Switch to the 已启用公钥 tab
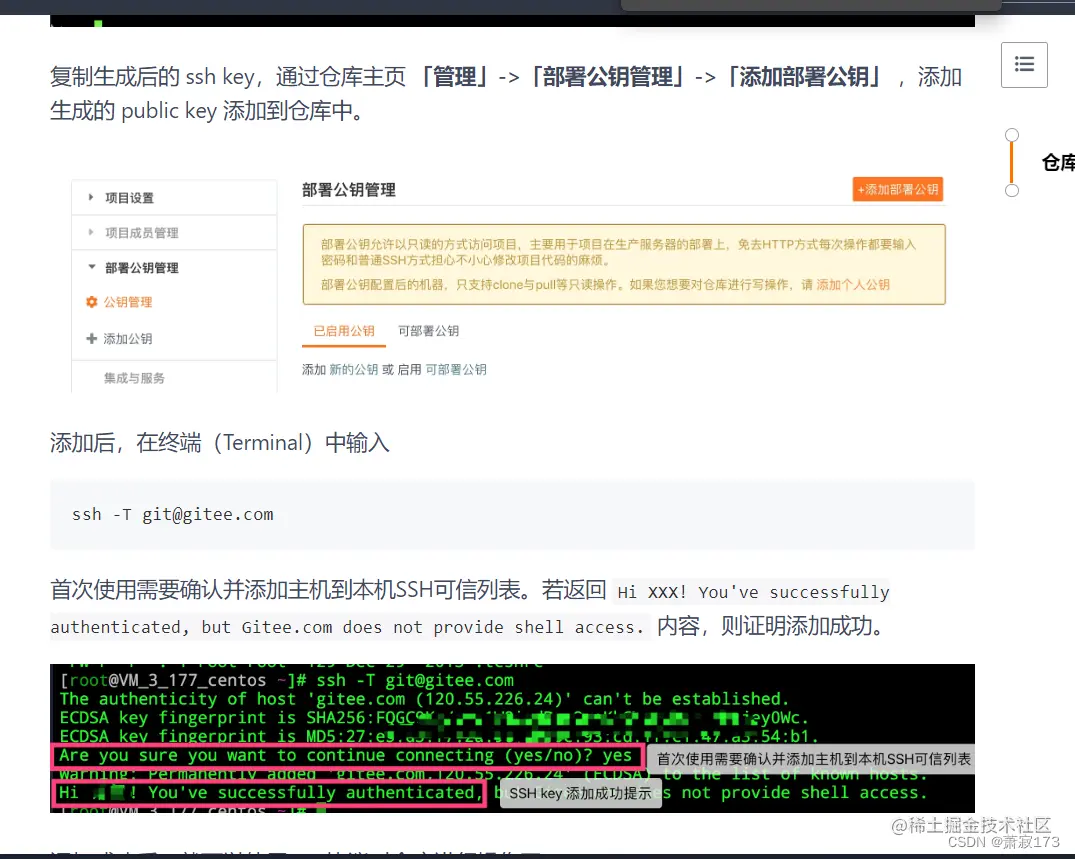The width and height of the screenshot is (1075, 859). [x=344, y=332]
